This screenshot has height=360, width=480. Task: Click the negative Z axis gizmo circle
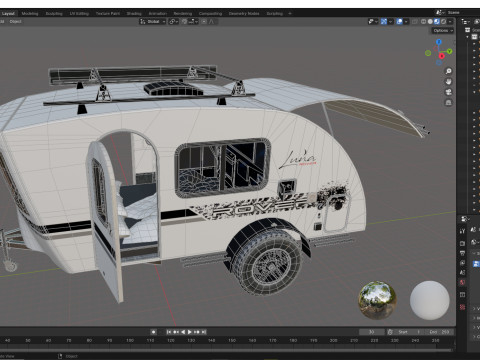click(439, 62)
